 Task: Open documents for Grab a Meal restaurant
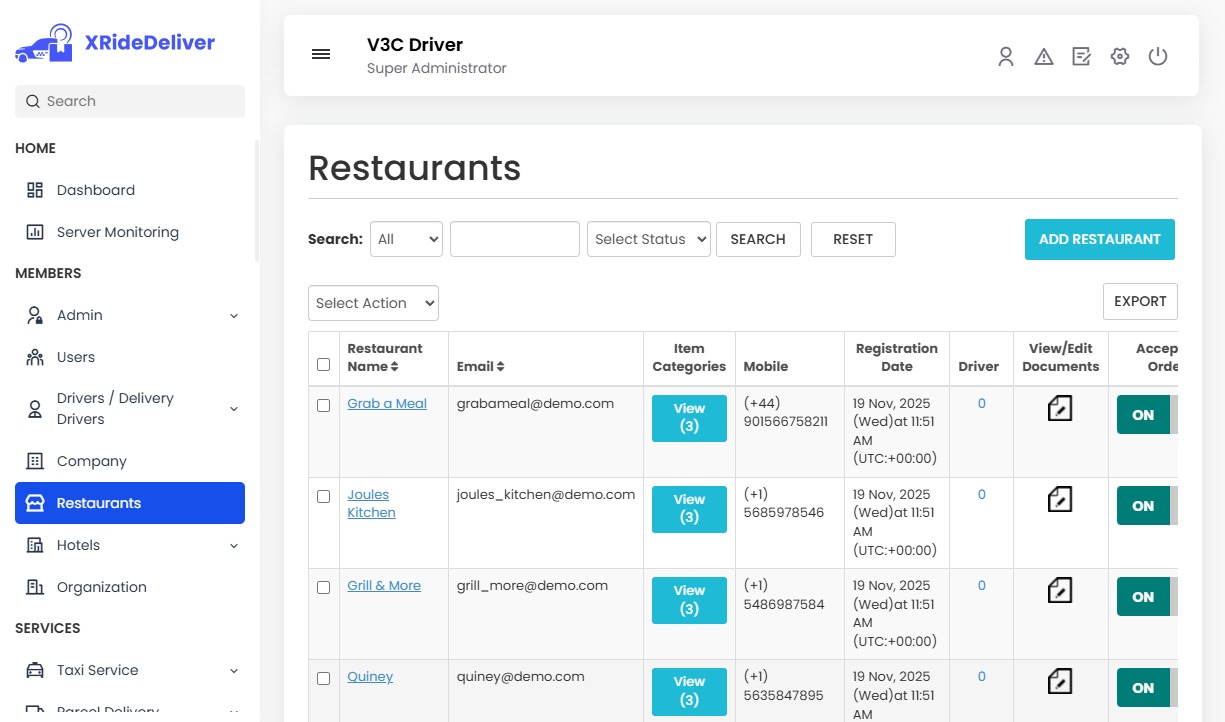pyautogui.click(x=1059, y=408)
